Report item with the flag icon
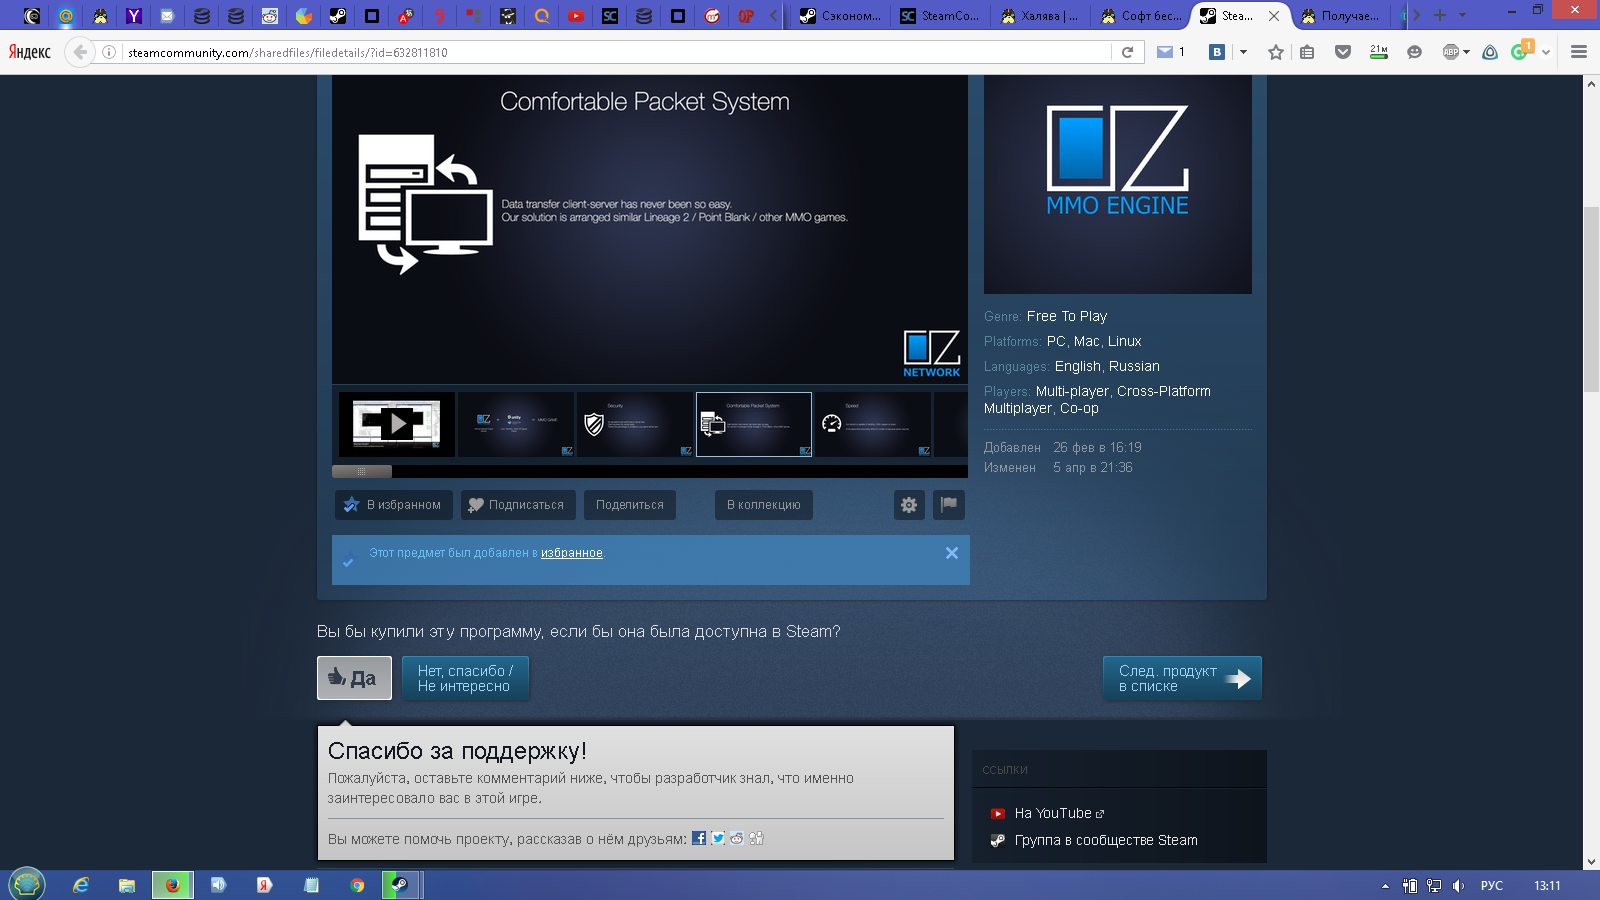The width and height of the screenshot is (1600, 900). 949,505
